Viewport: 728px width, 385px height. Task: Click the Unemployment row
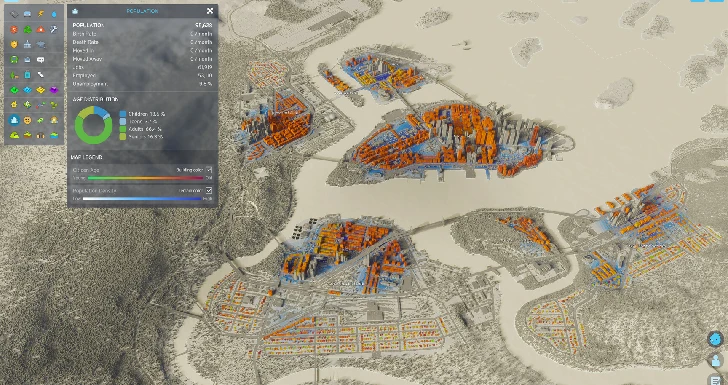[x=143, y=84]
